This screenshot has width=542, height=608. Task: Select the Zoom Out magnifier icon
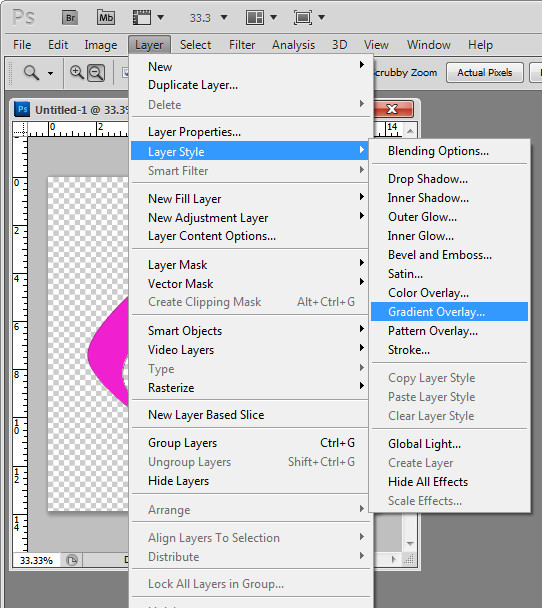[96, 73]
